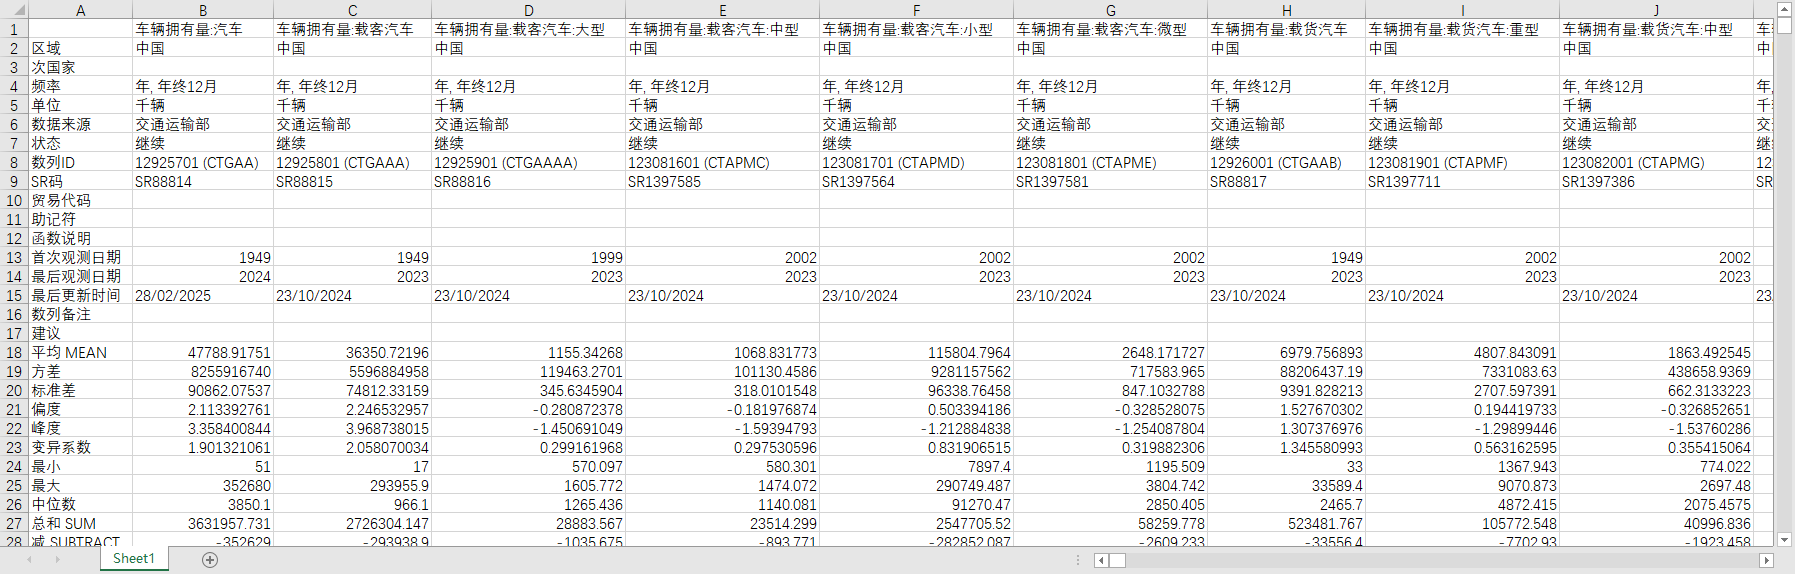Select column D header
Image resolution: width=1795 pixels, height=574 pixels.
[528, 10]
